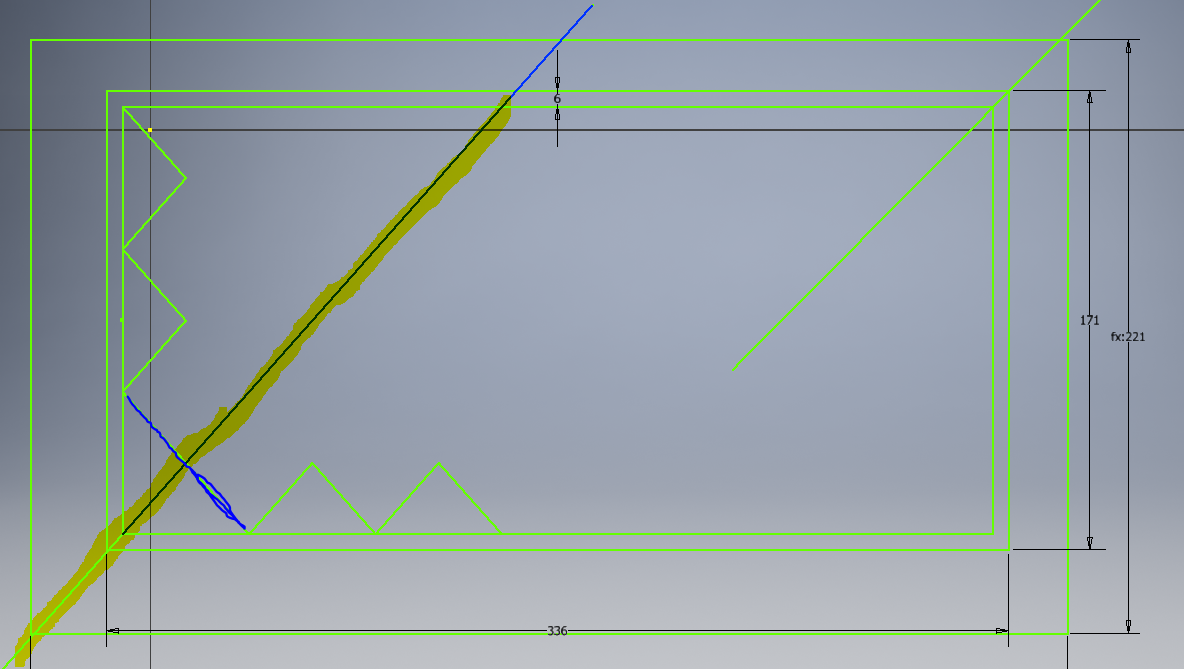Click the arrowhead of the 171 dimension

[x=1088, y=95]
